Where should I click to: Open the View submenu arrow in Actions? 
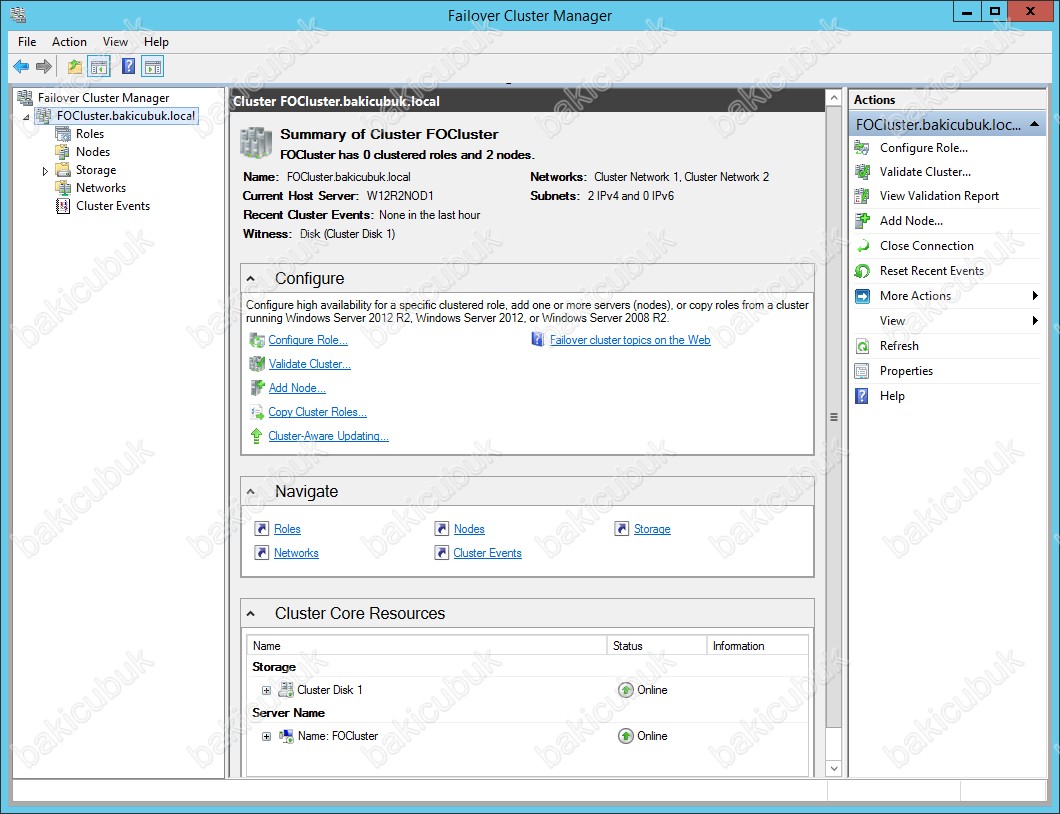[x=1035, y=320]
